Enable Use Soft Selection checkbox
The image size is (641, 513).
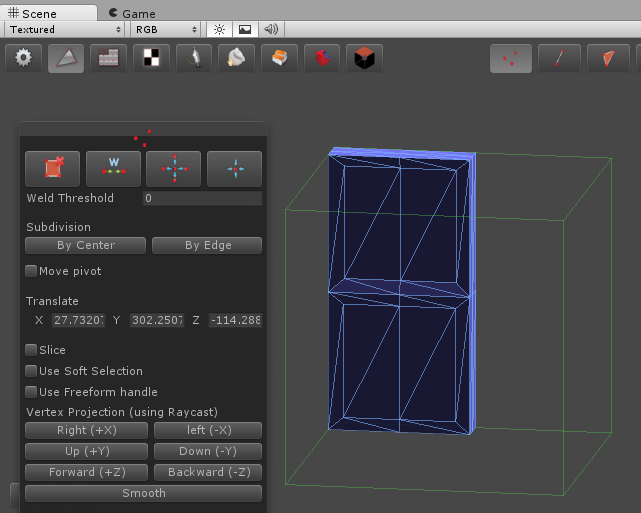tap(31, 371)
